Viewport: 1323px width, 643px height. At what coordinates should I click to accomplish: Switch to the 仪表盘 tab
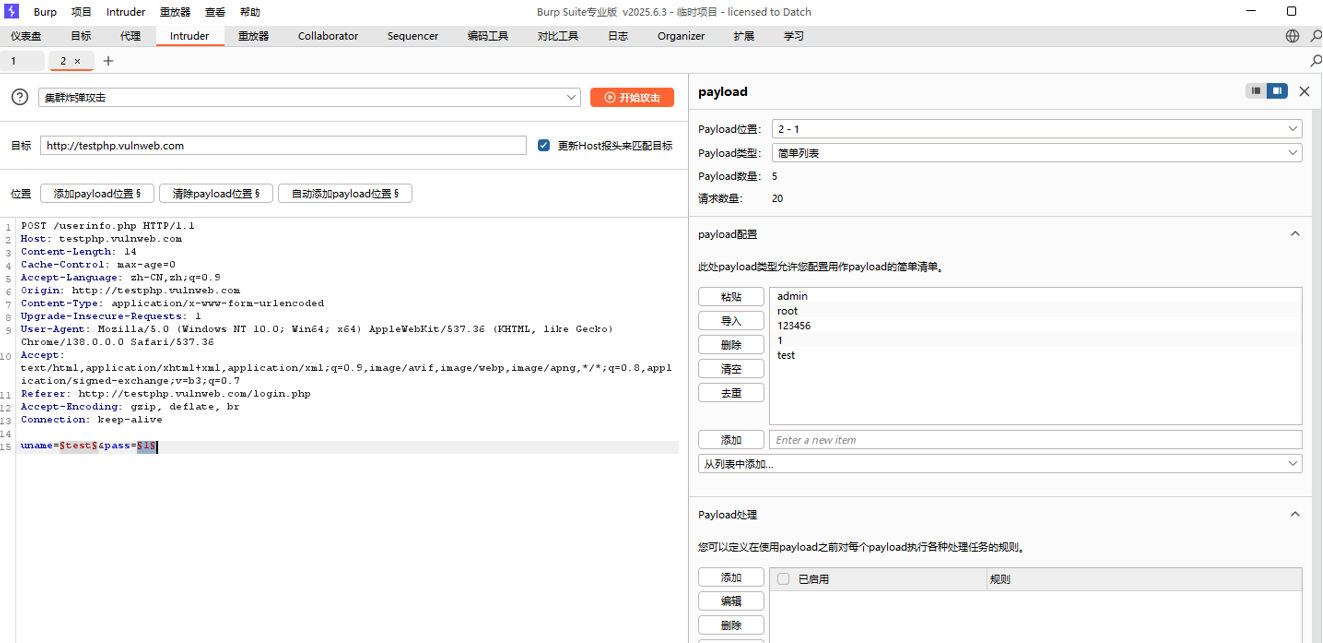pos(26,36)
